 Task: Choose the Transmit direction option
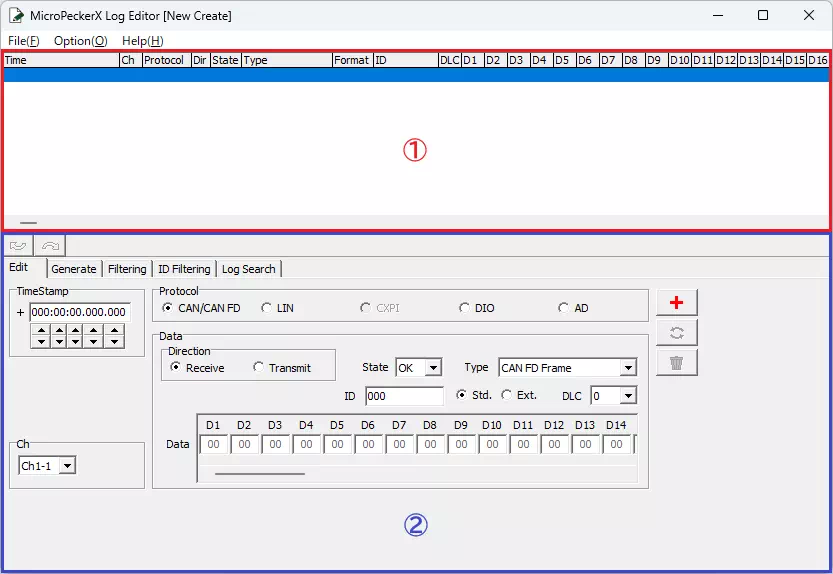tap(259, 368)
